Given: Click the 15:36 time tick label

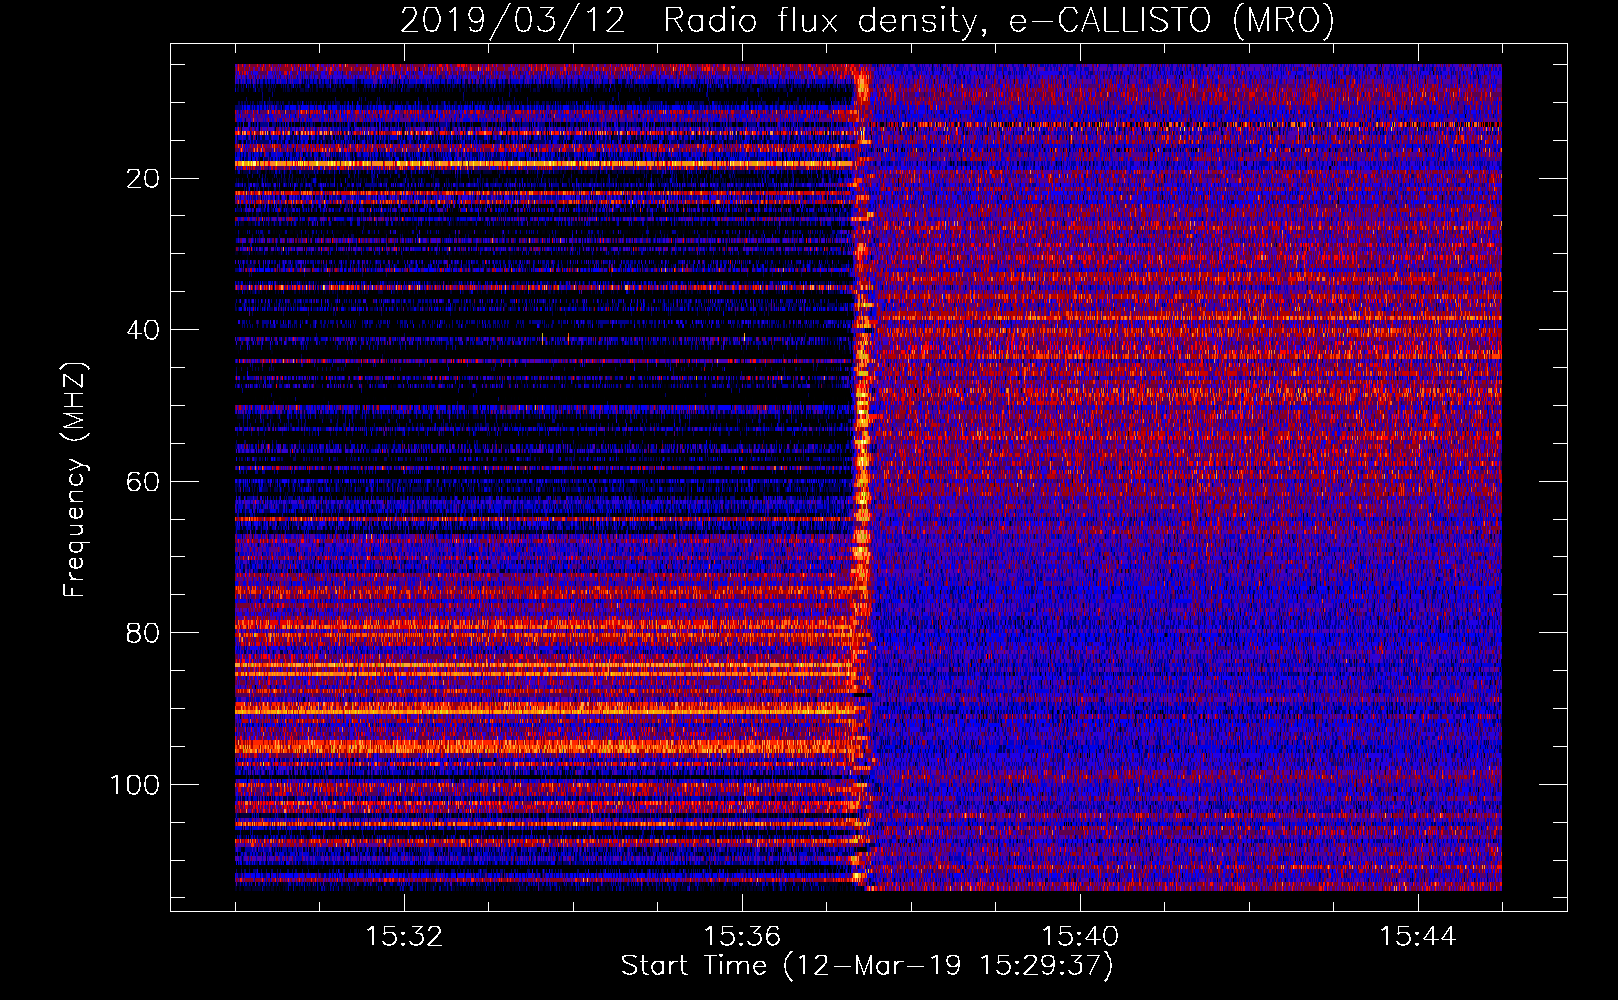Looking at the screenshot, I should (x=742, y=937).
